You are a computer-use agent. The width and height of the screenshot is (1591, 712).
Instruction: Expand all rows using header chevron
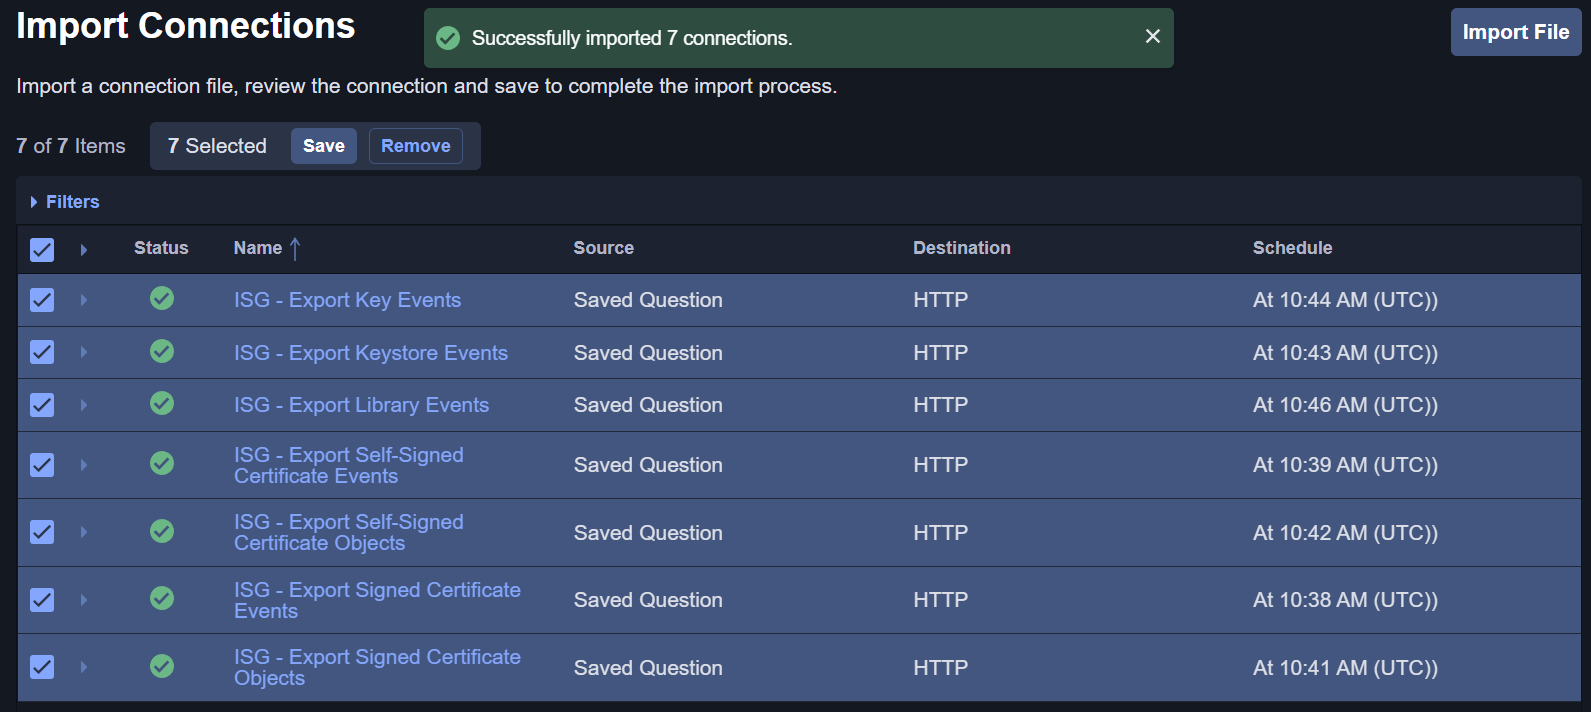click(x=84, y=249)
